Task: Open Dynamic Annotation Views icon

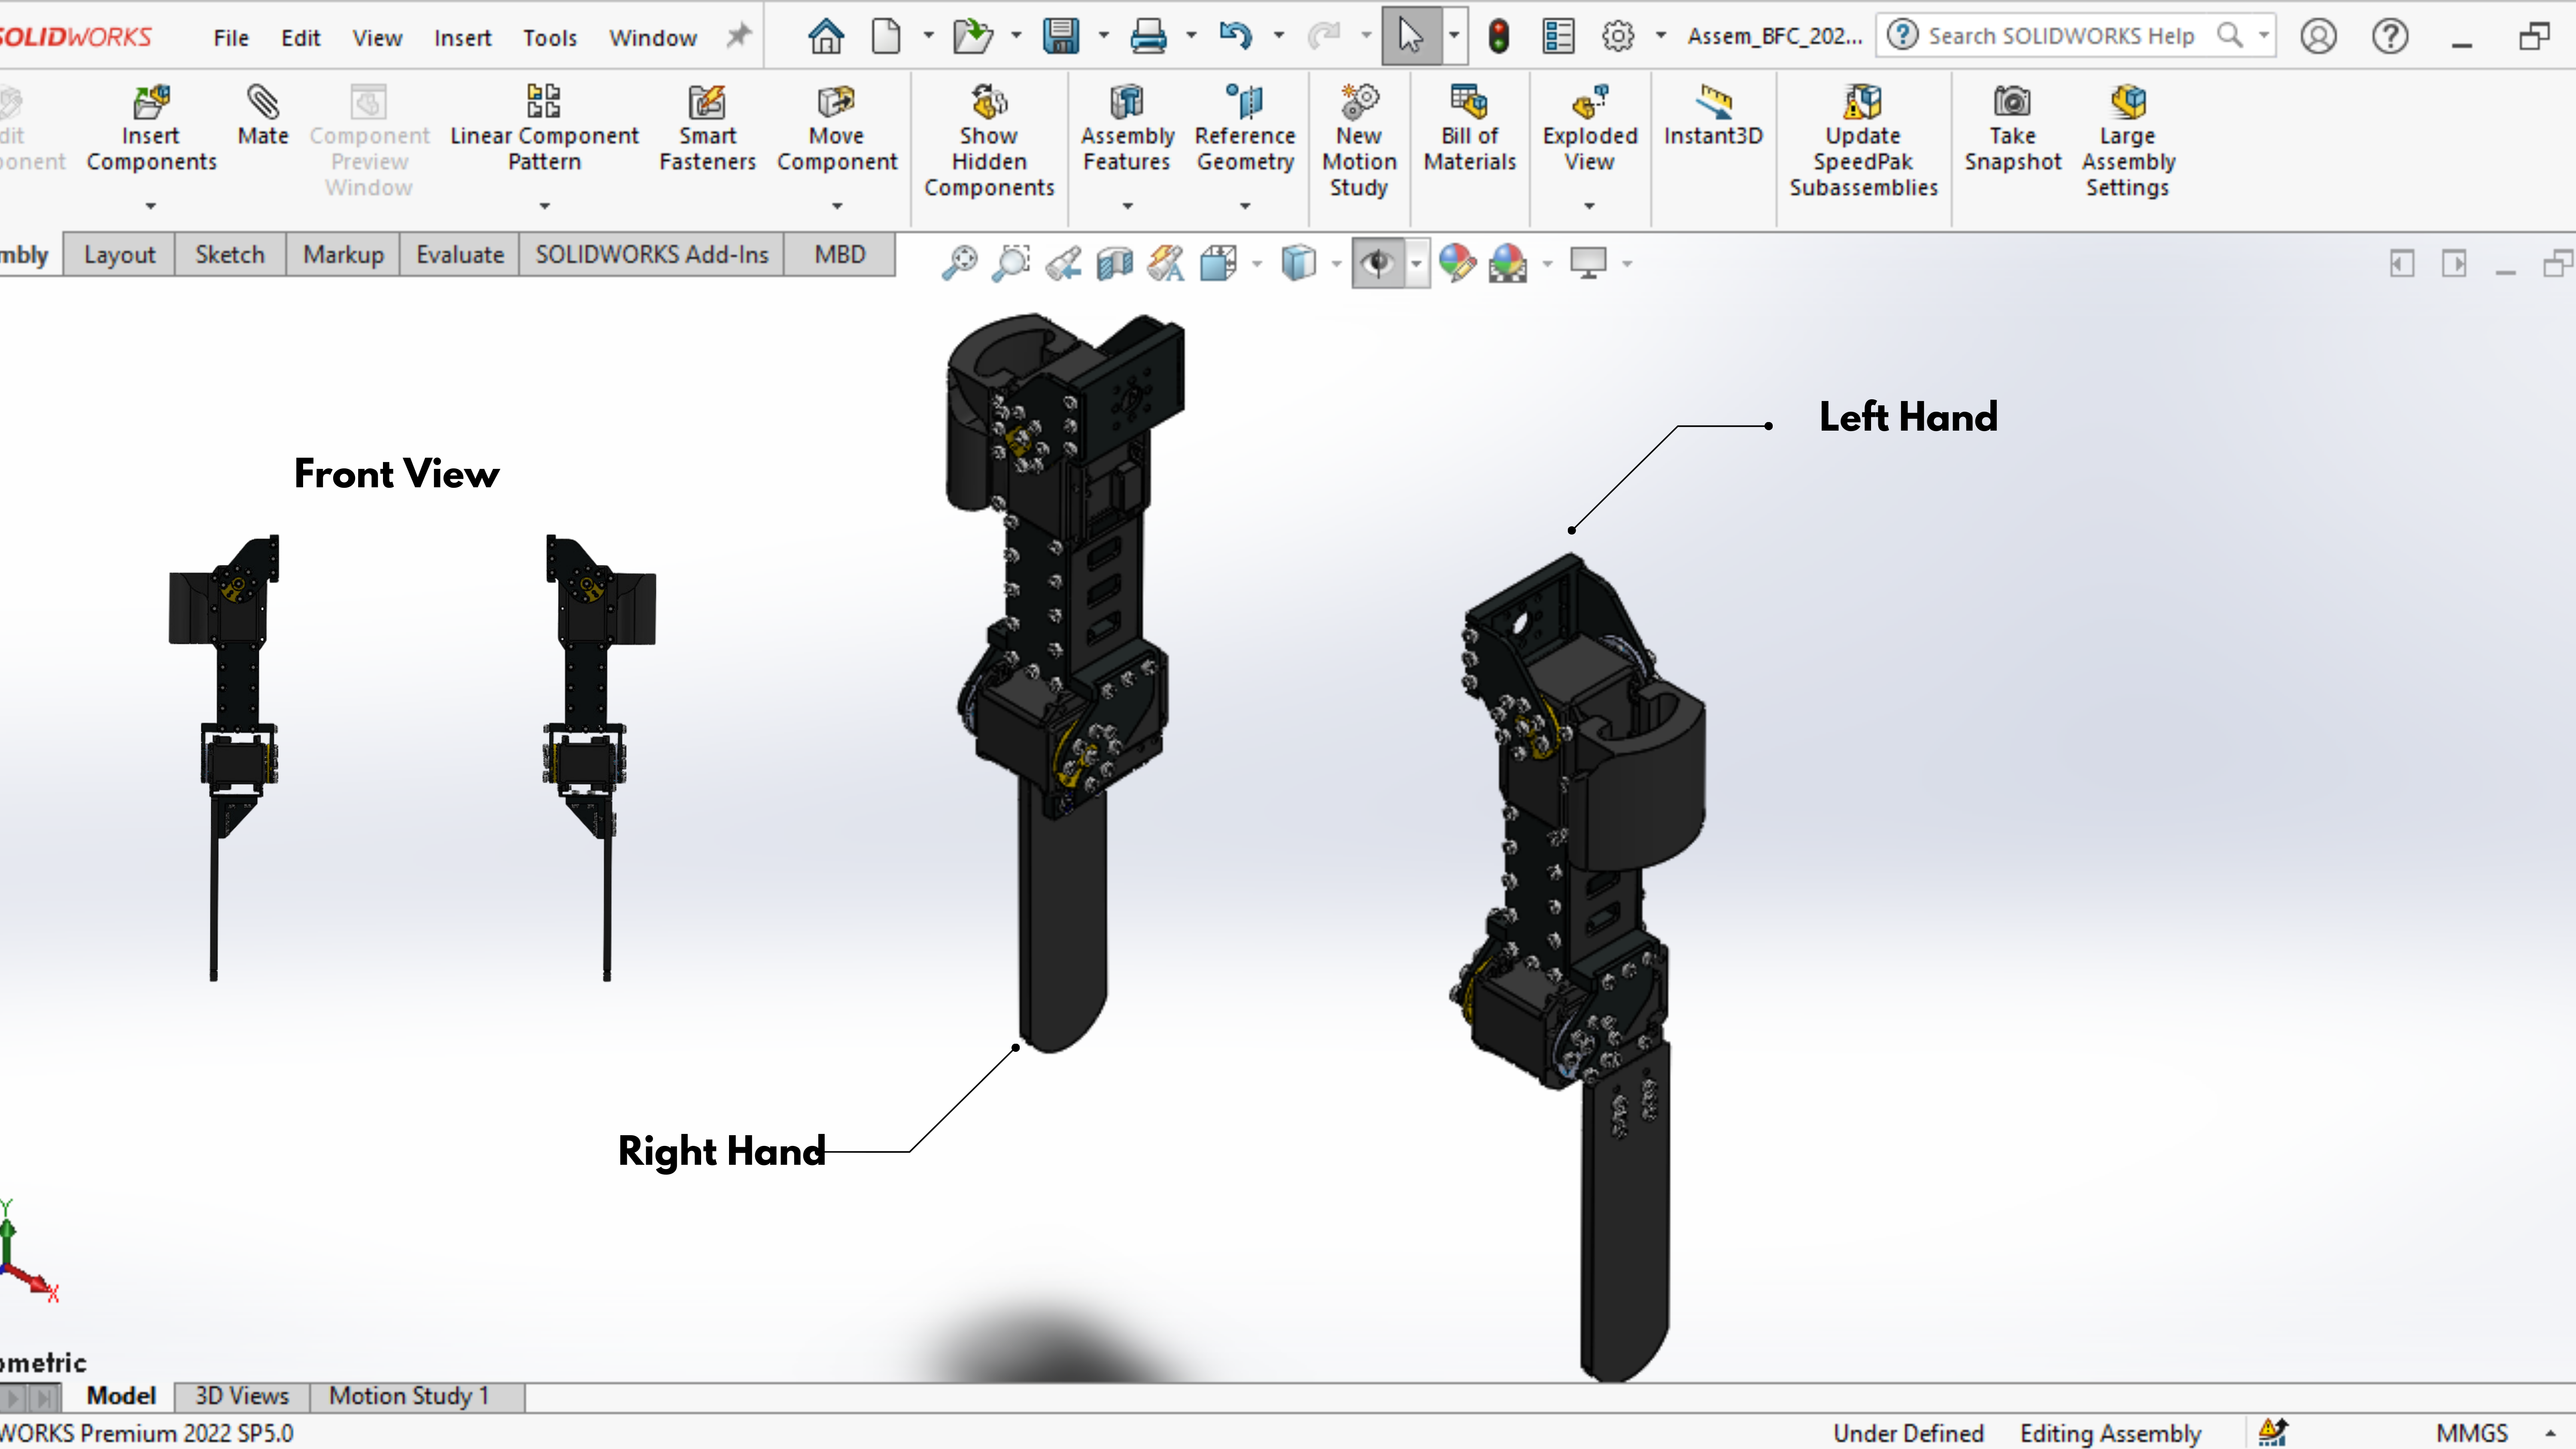Action: [1166, 263]
